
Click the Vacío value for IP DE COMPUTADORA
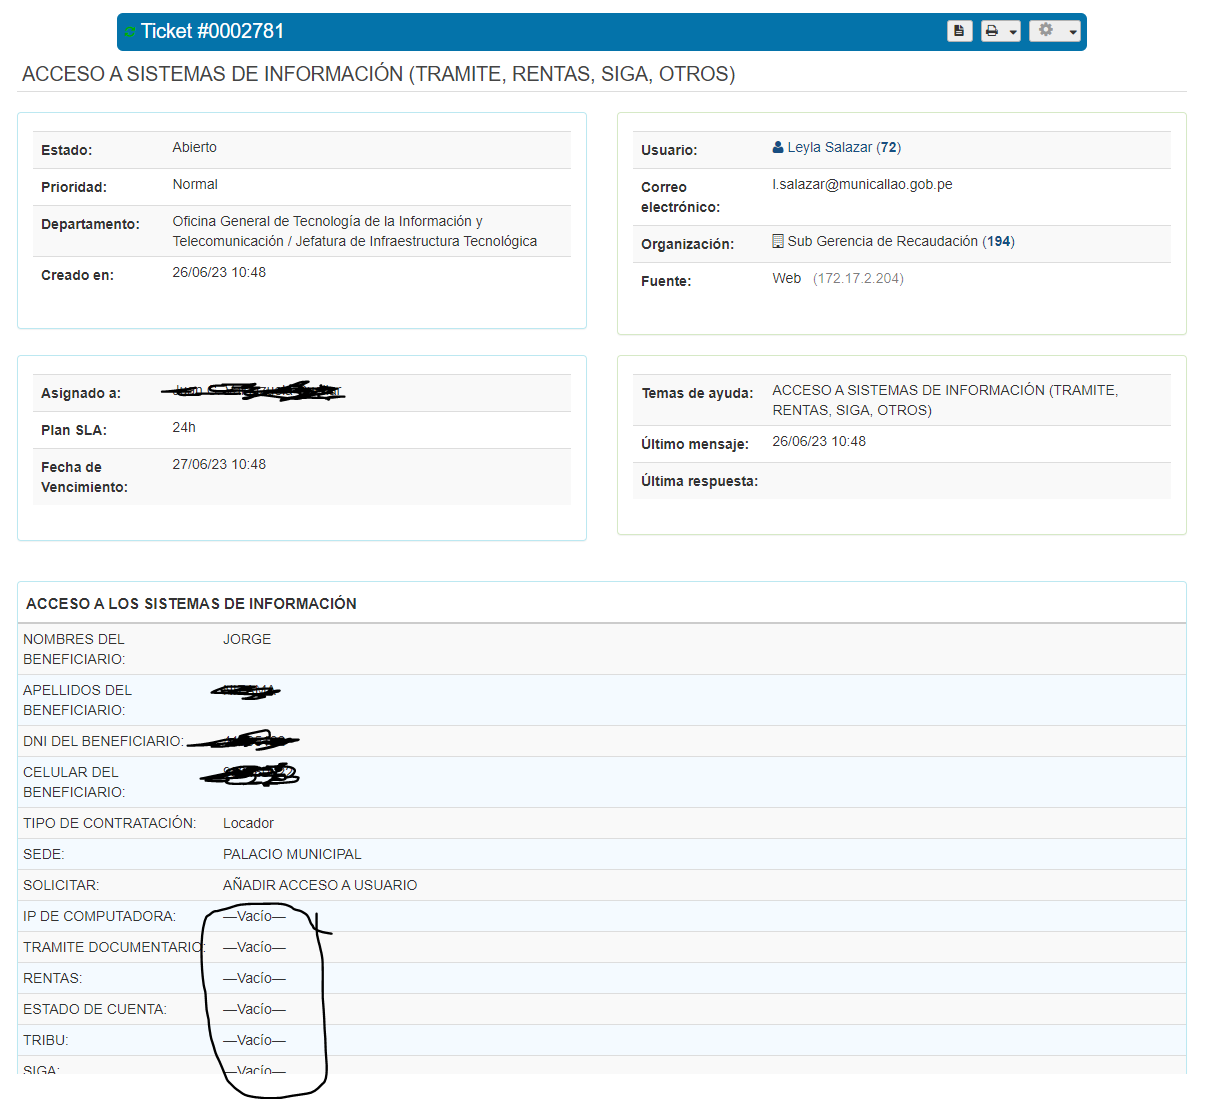click(254, 916)
